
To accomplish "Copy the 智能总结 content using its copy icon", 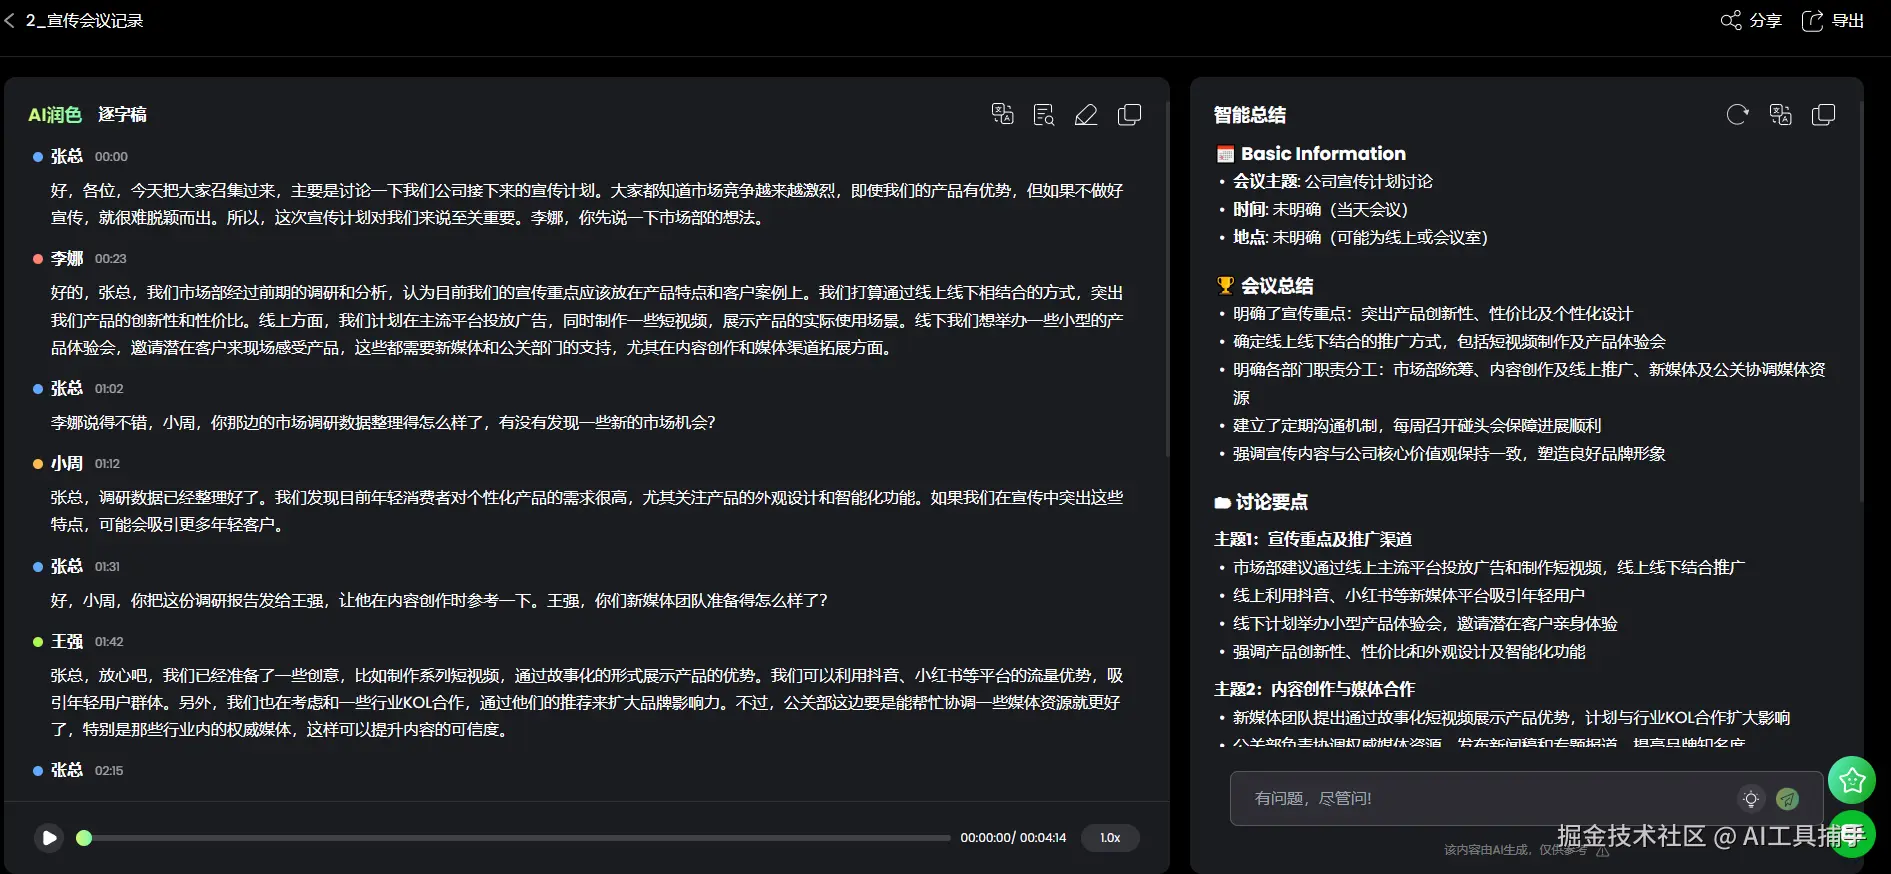I will 1823,115.
